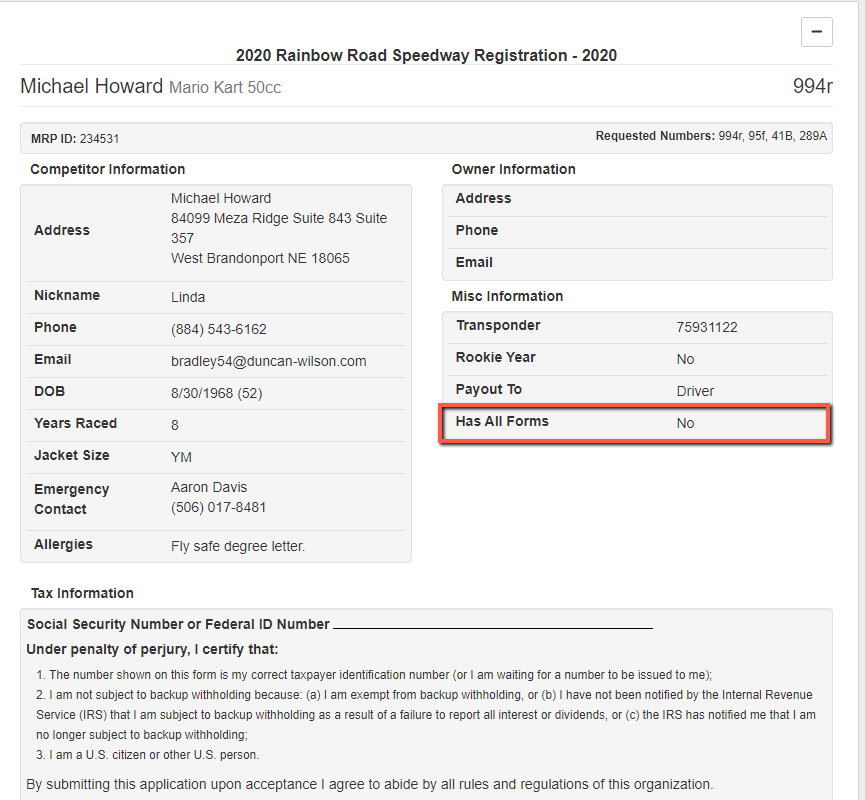
Task: Click the Jacket Size value YM
Action: pyautogui.click(x=181, y=457)
